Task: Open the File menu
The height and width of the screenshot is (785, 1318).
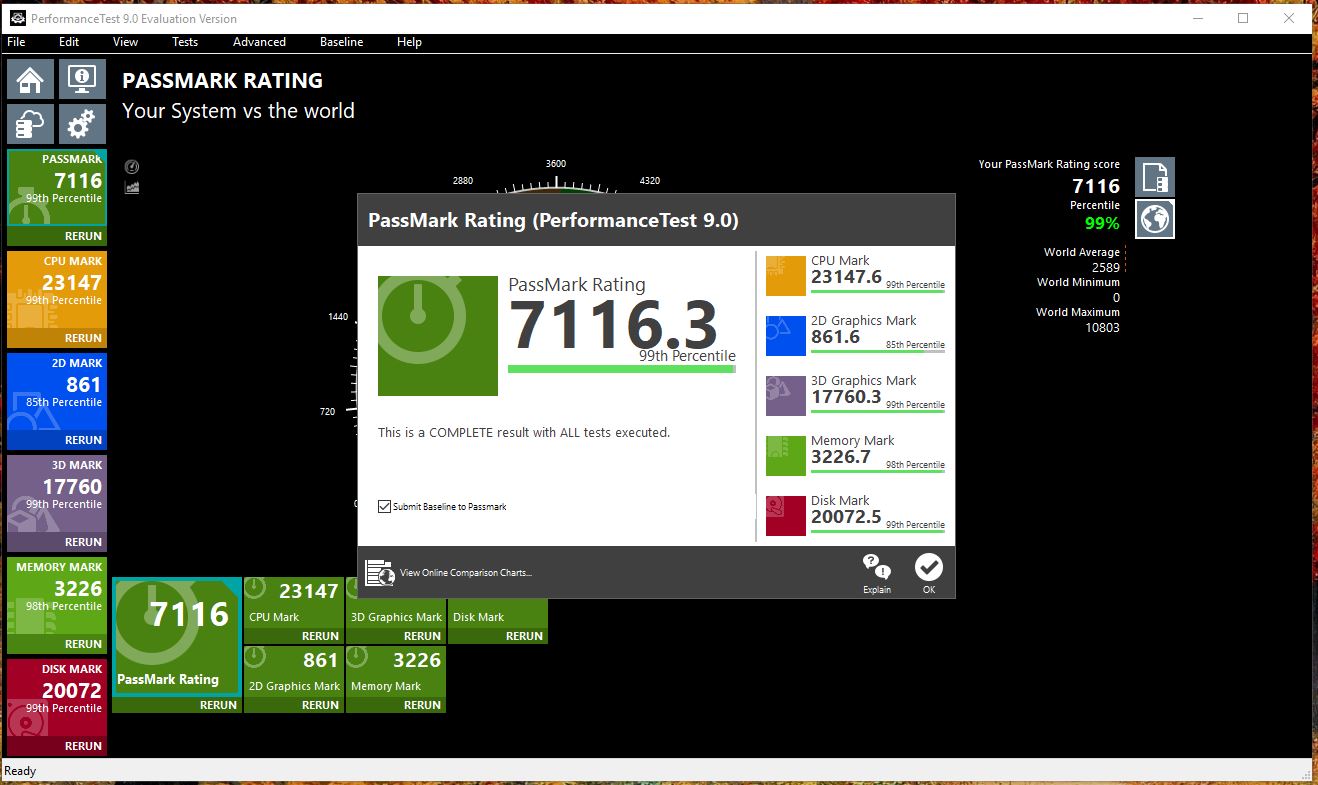Action: [16, 42]
